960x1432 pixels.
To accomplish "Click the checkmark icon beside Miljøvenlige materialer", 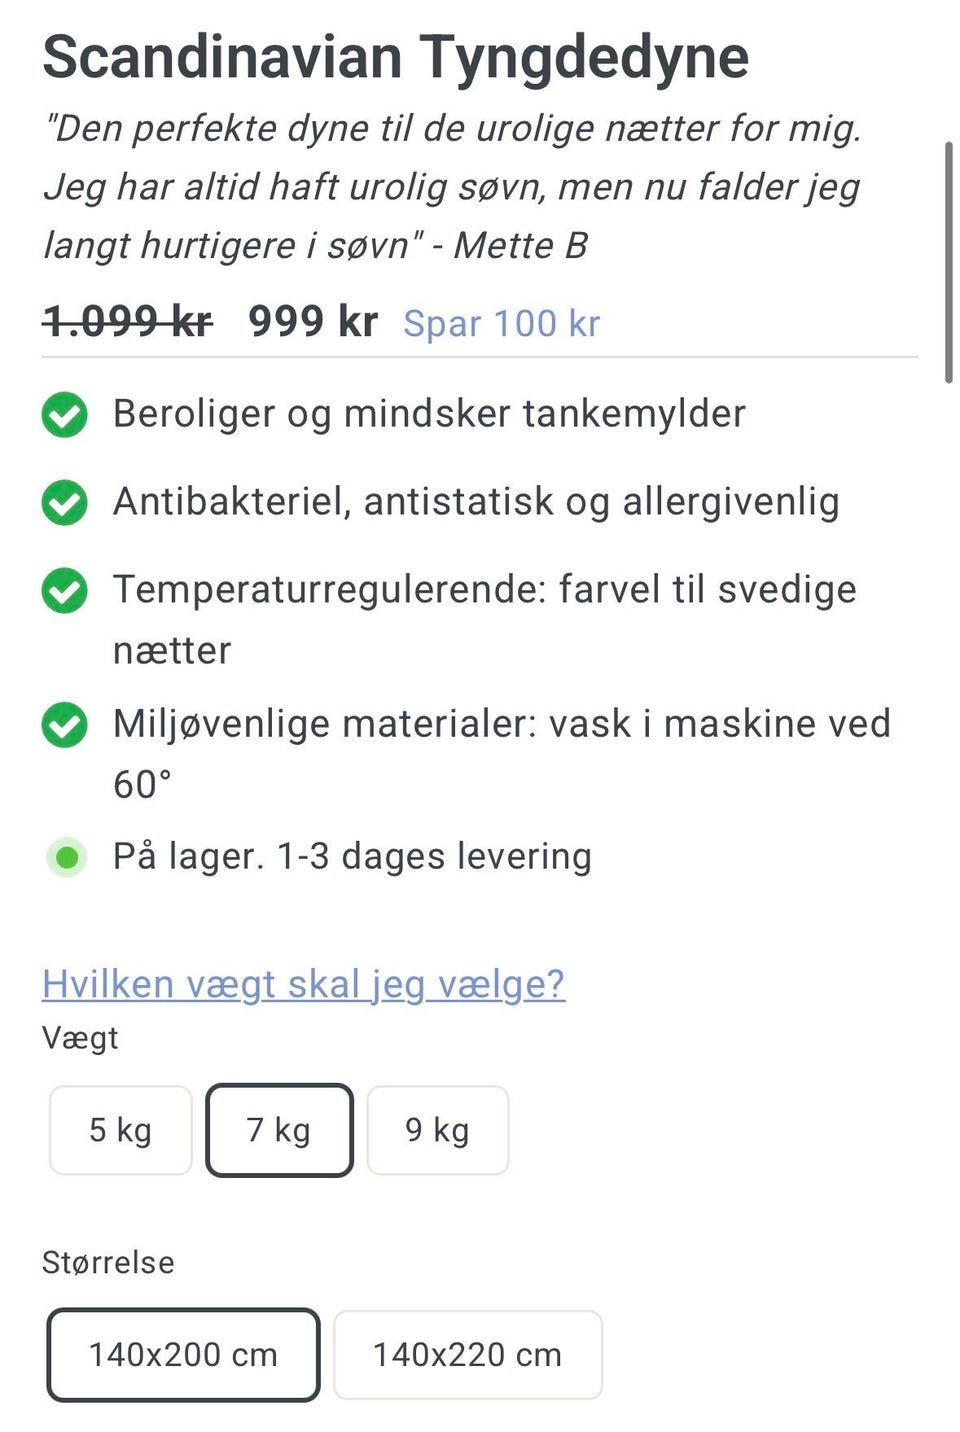I will pos(65,724).
